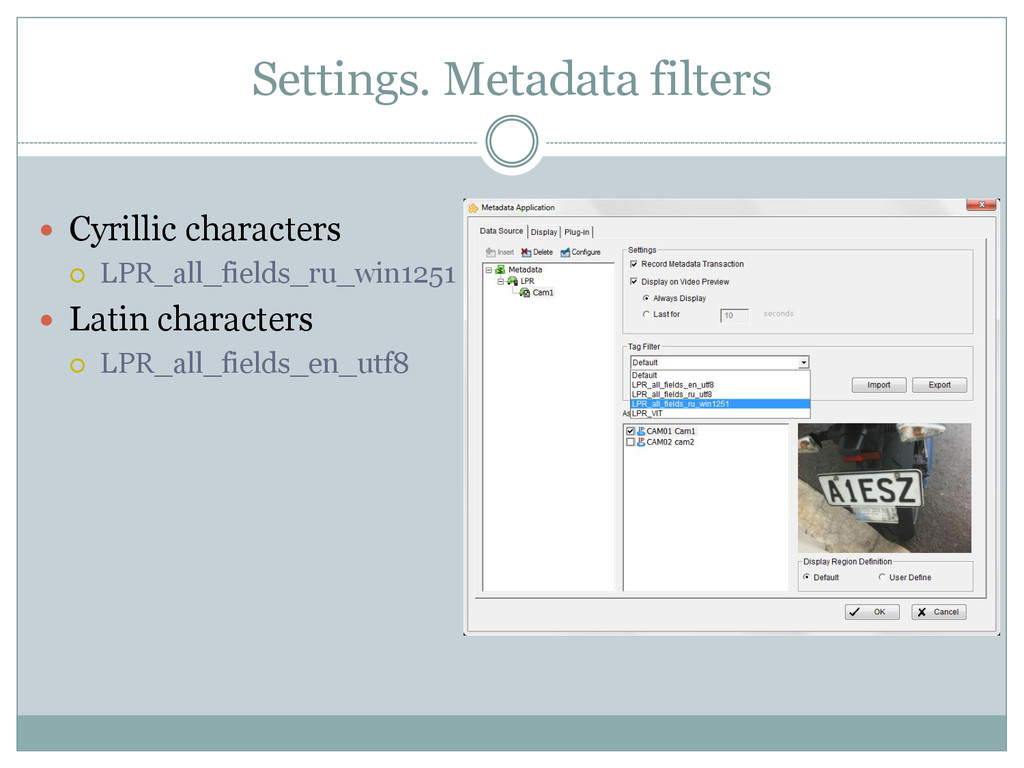This screenshot has height=768, width=1024.
Task: Click the Import button
Action: point(878,385)
